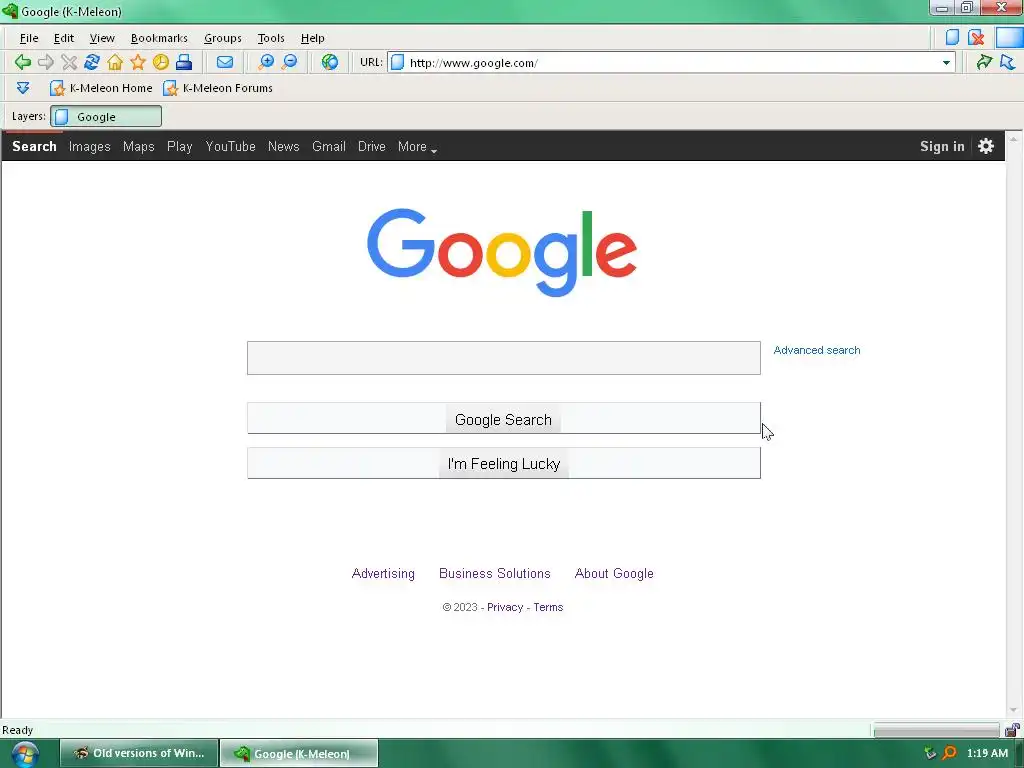The image size is (1024, 768).
Task: Go to Play in Google bar
Action: point(180,146)
